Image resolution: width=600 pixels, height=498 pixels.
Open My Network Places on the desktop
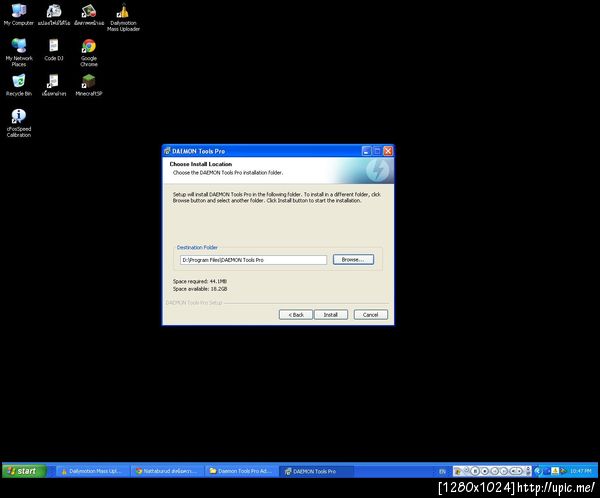(x=19, y=52)
